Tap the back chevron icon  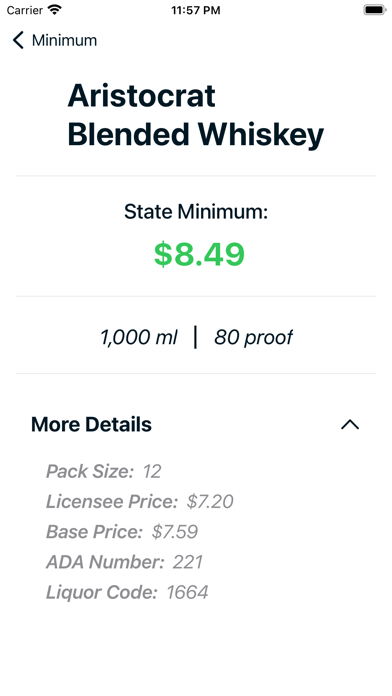[x=18, y=40]
